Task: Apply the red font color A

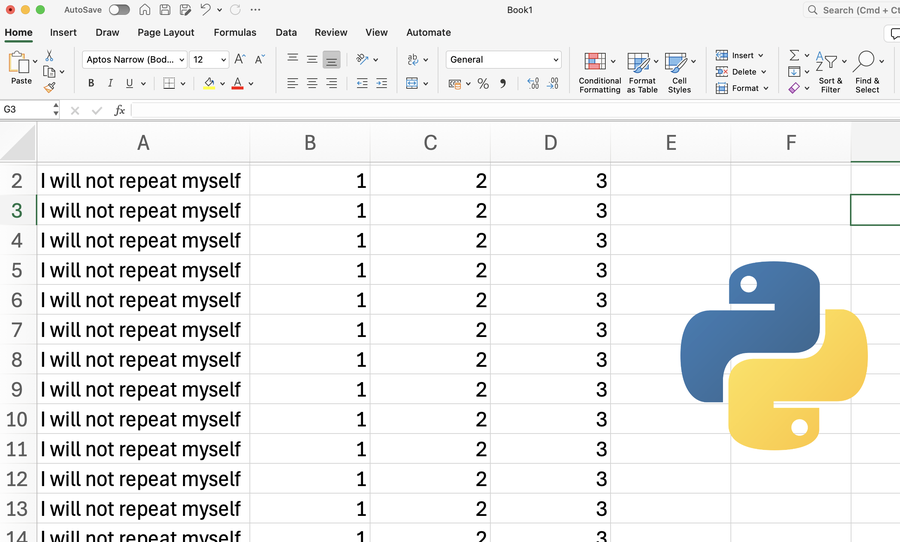Action: click(238, 83)
